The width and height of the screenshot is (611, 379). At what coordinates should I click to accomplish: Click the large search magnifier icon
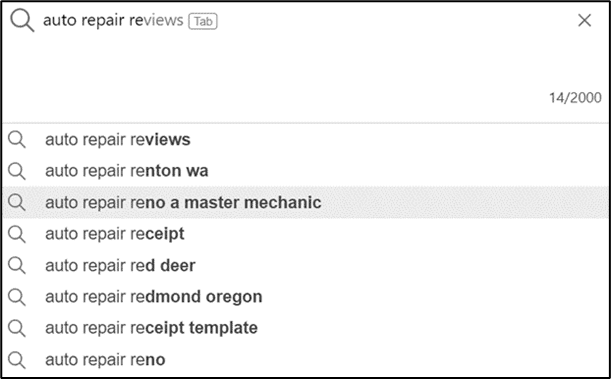pyautogui.click(x=22, y=21)
